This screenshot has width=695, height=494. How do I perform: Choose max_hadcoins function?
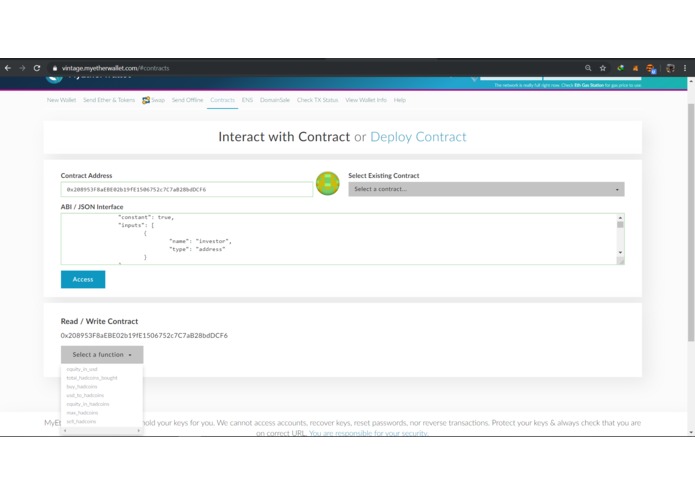82,413
